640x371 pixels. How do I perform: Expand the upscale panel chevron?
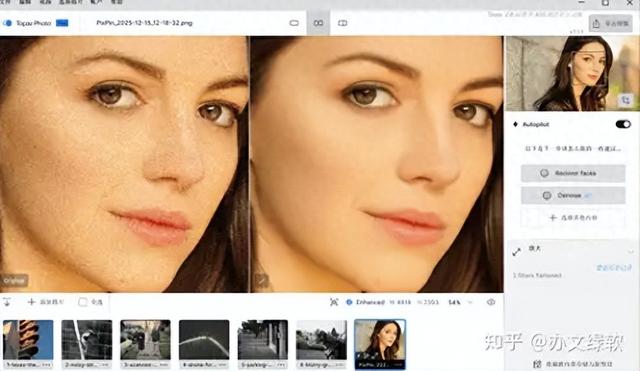(x=631, y=252)
